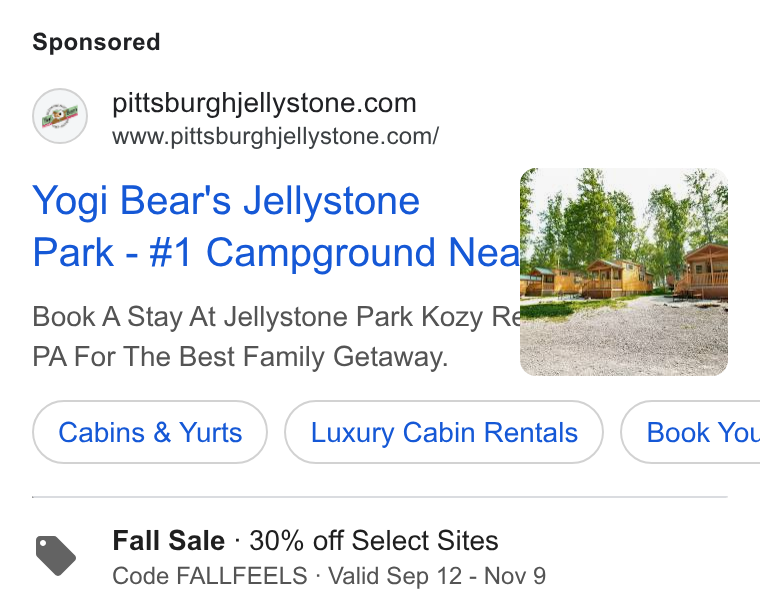Tap the partially visible Book You chip
Image resolution: width=760 pixels, height=614 pixels.
[x=690, y=432]
